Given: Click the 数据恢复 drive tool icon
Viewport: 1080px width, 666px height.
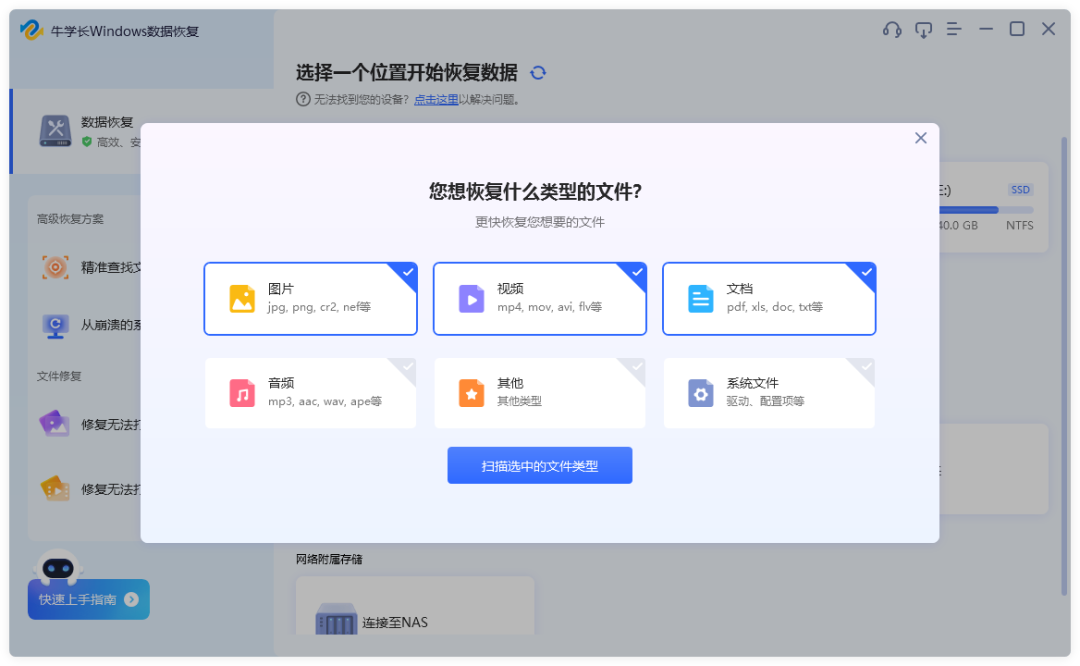Looking at the screenshot, I should point(55,131).
